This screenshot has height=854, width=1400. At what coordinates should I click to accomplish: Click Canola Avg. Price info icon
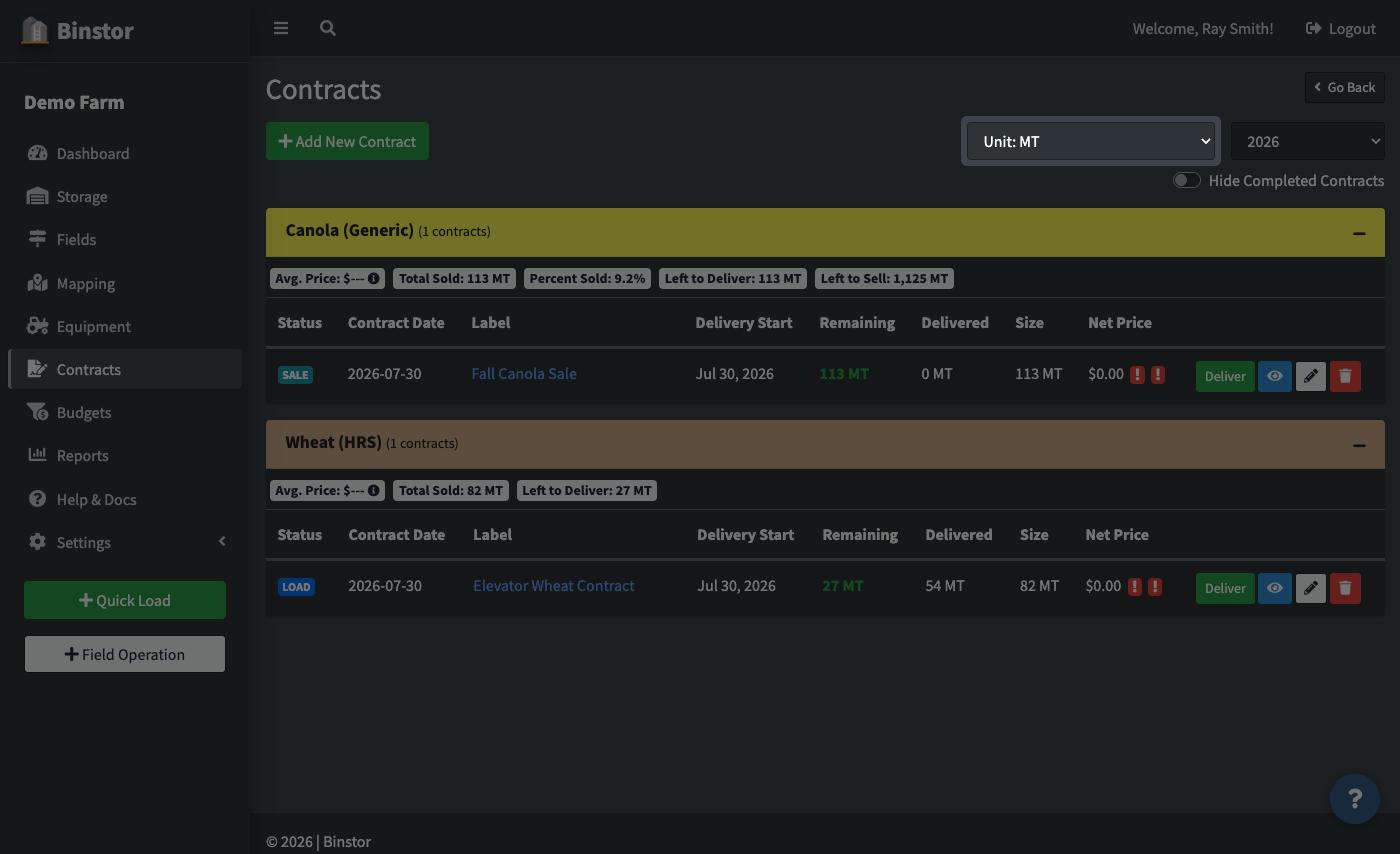374,278
